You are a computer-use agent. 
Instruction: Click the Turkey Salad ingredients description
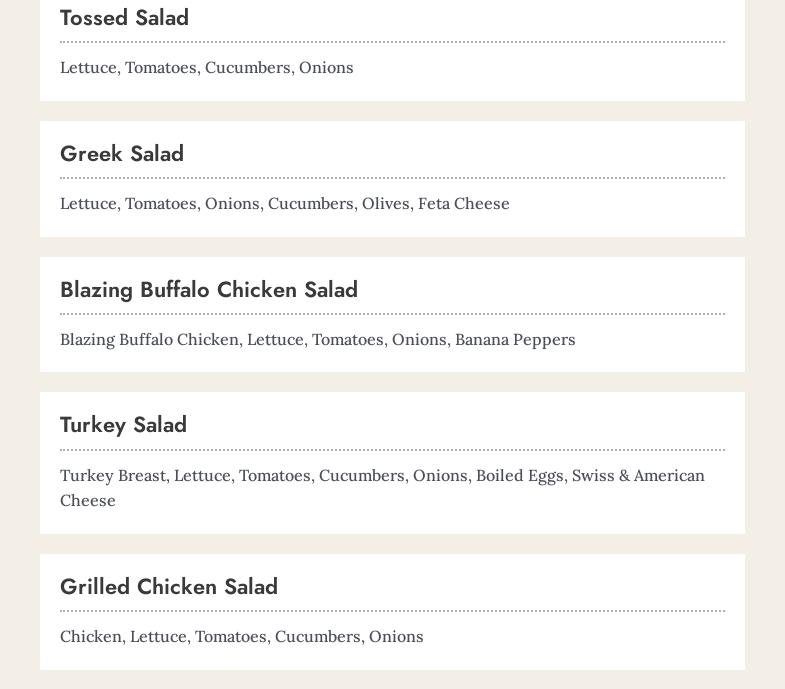click(382, 488)
